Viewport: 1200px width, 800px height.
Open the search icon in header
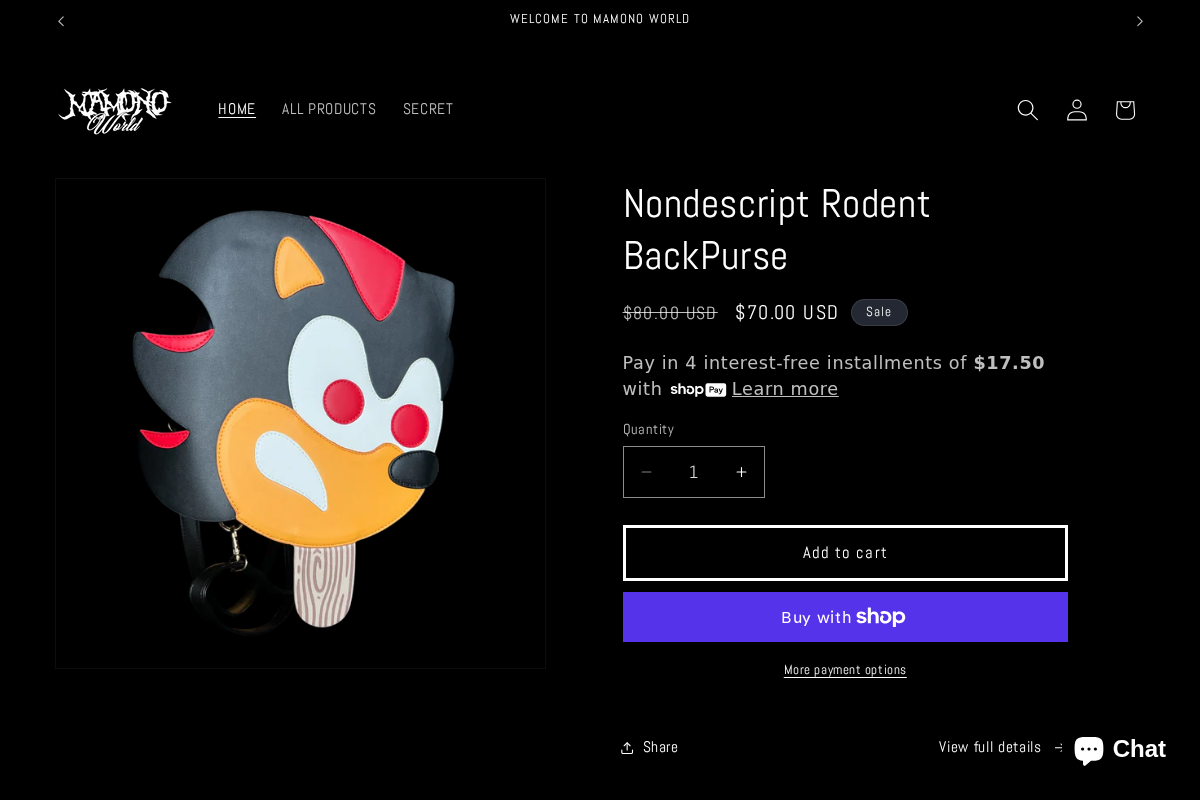[1027, 110]
